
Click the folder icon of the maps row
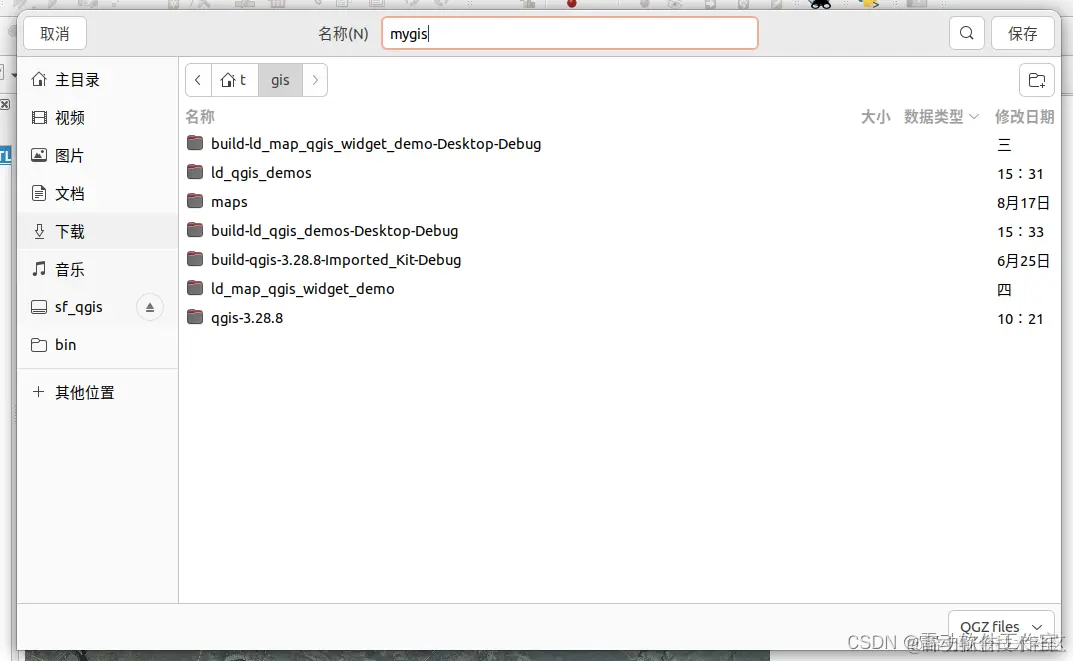pos(195,201)
